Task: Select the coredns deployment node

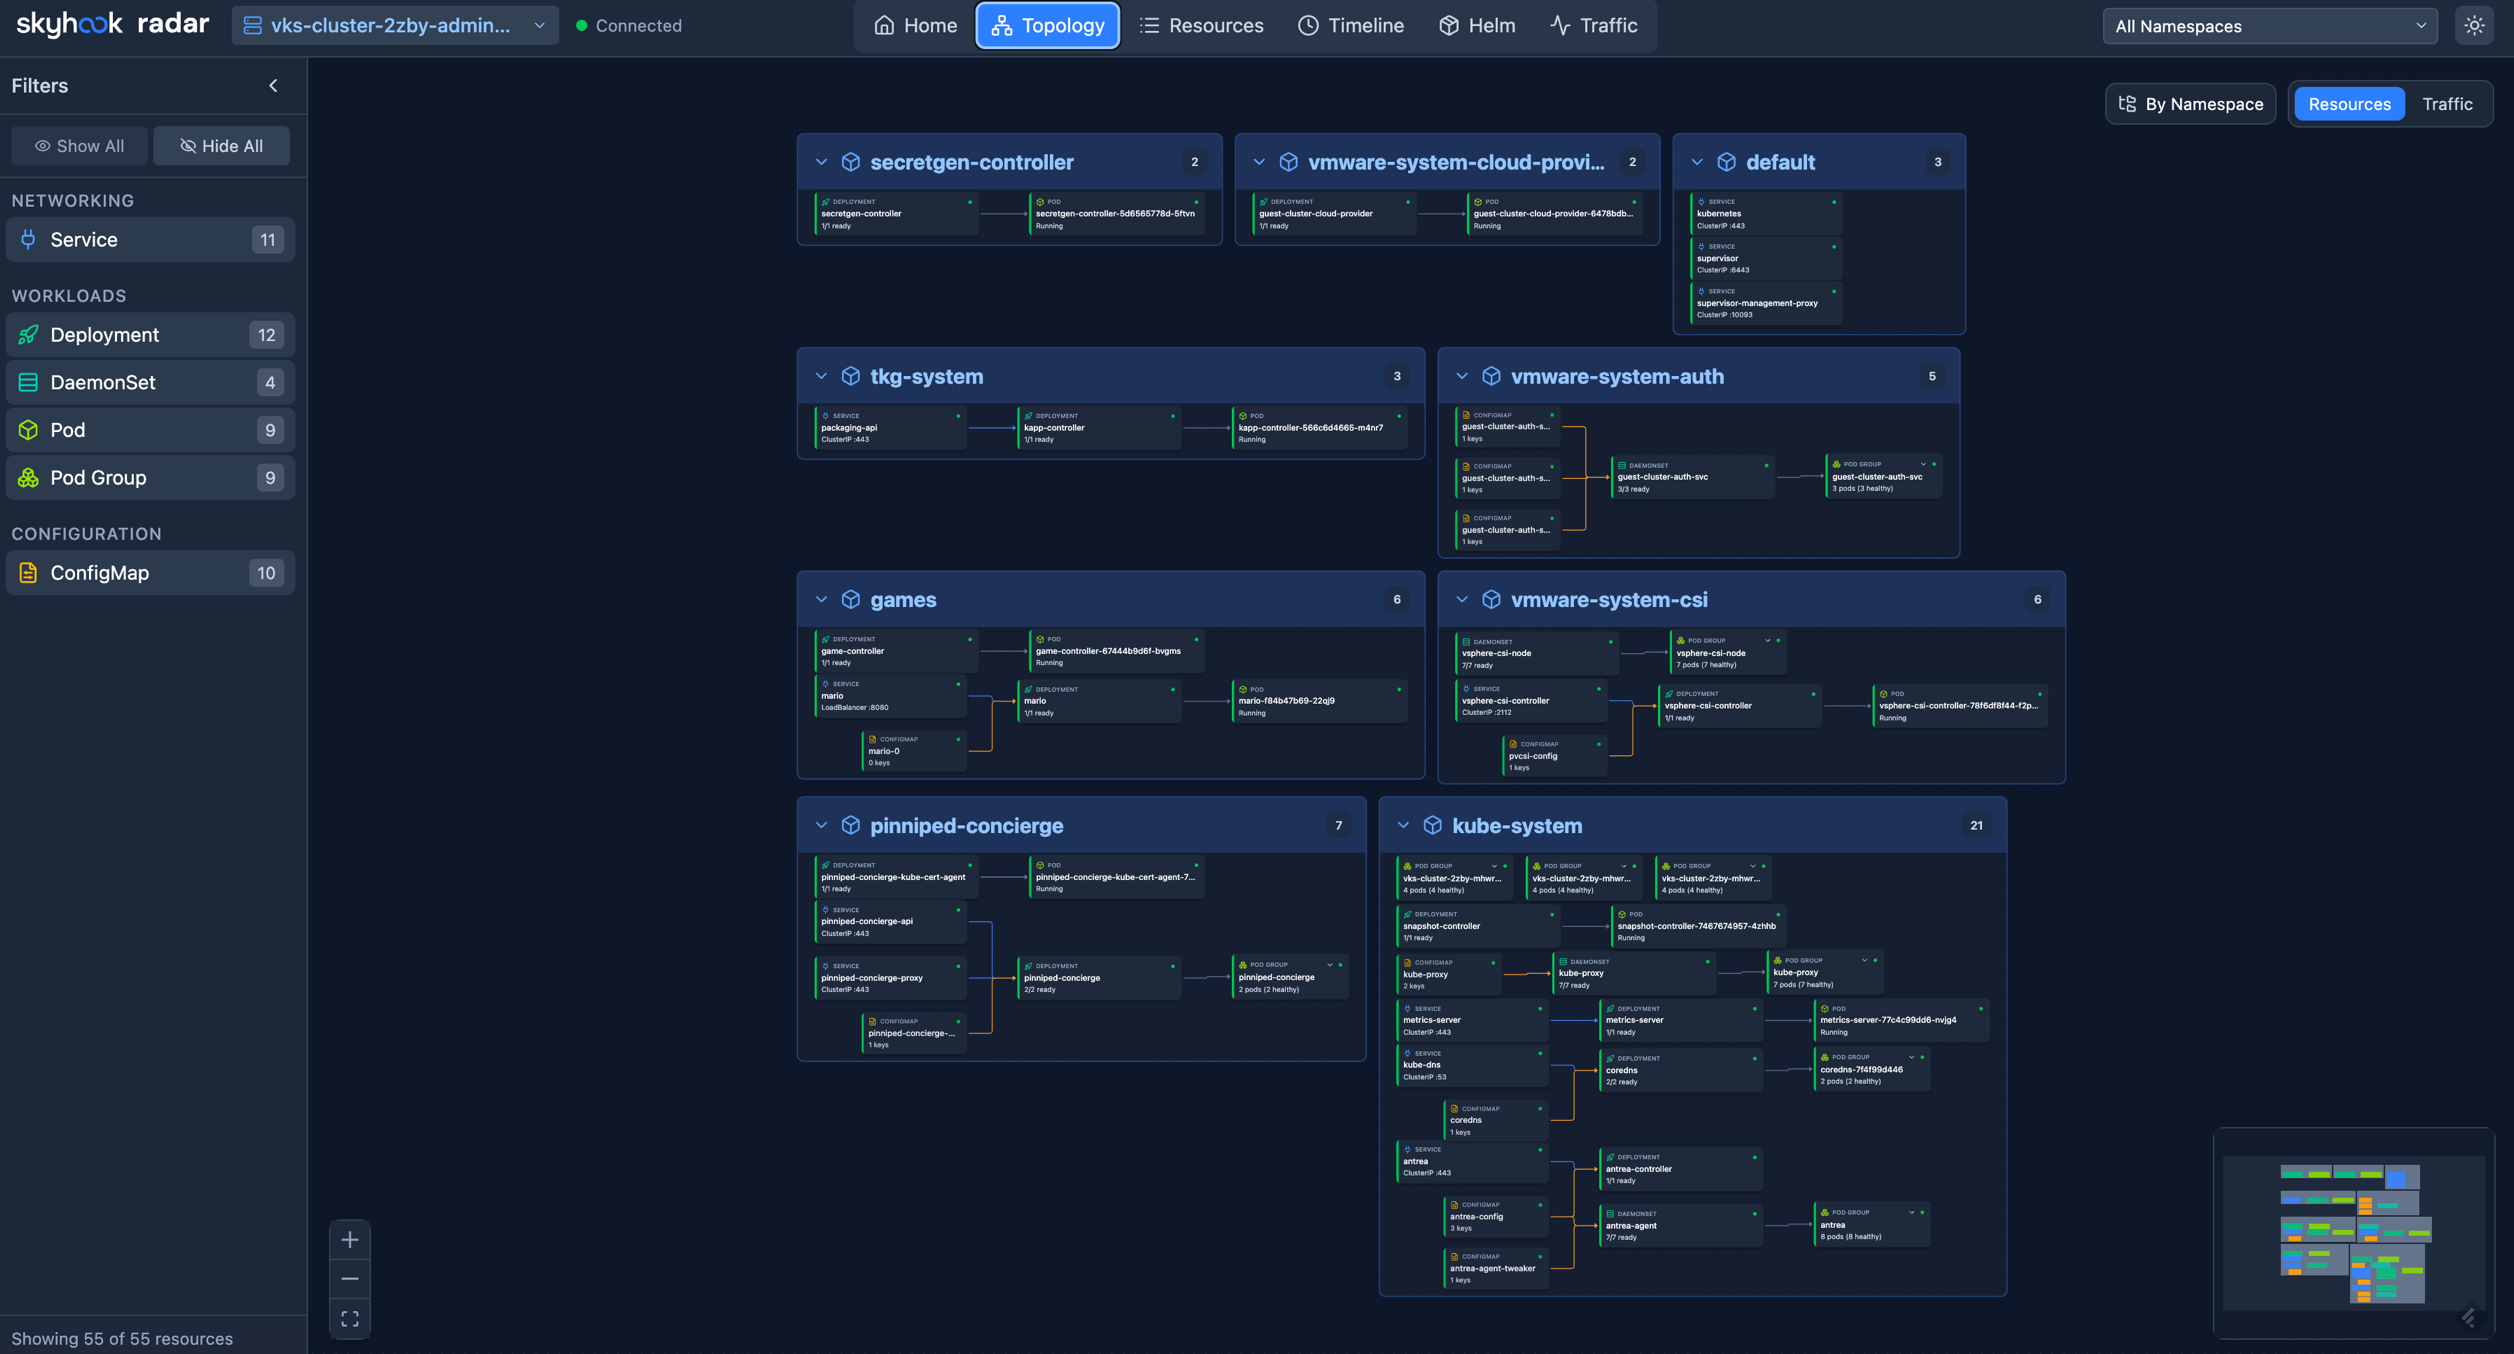Action: pos(1680,1071)
